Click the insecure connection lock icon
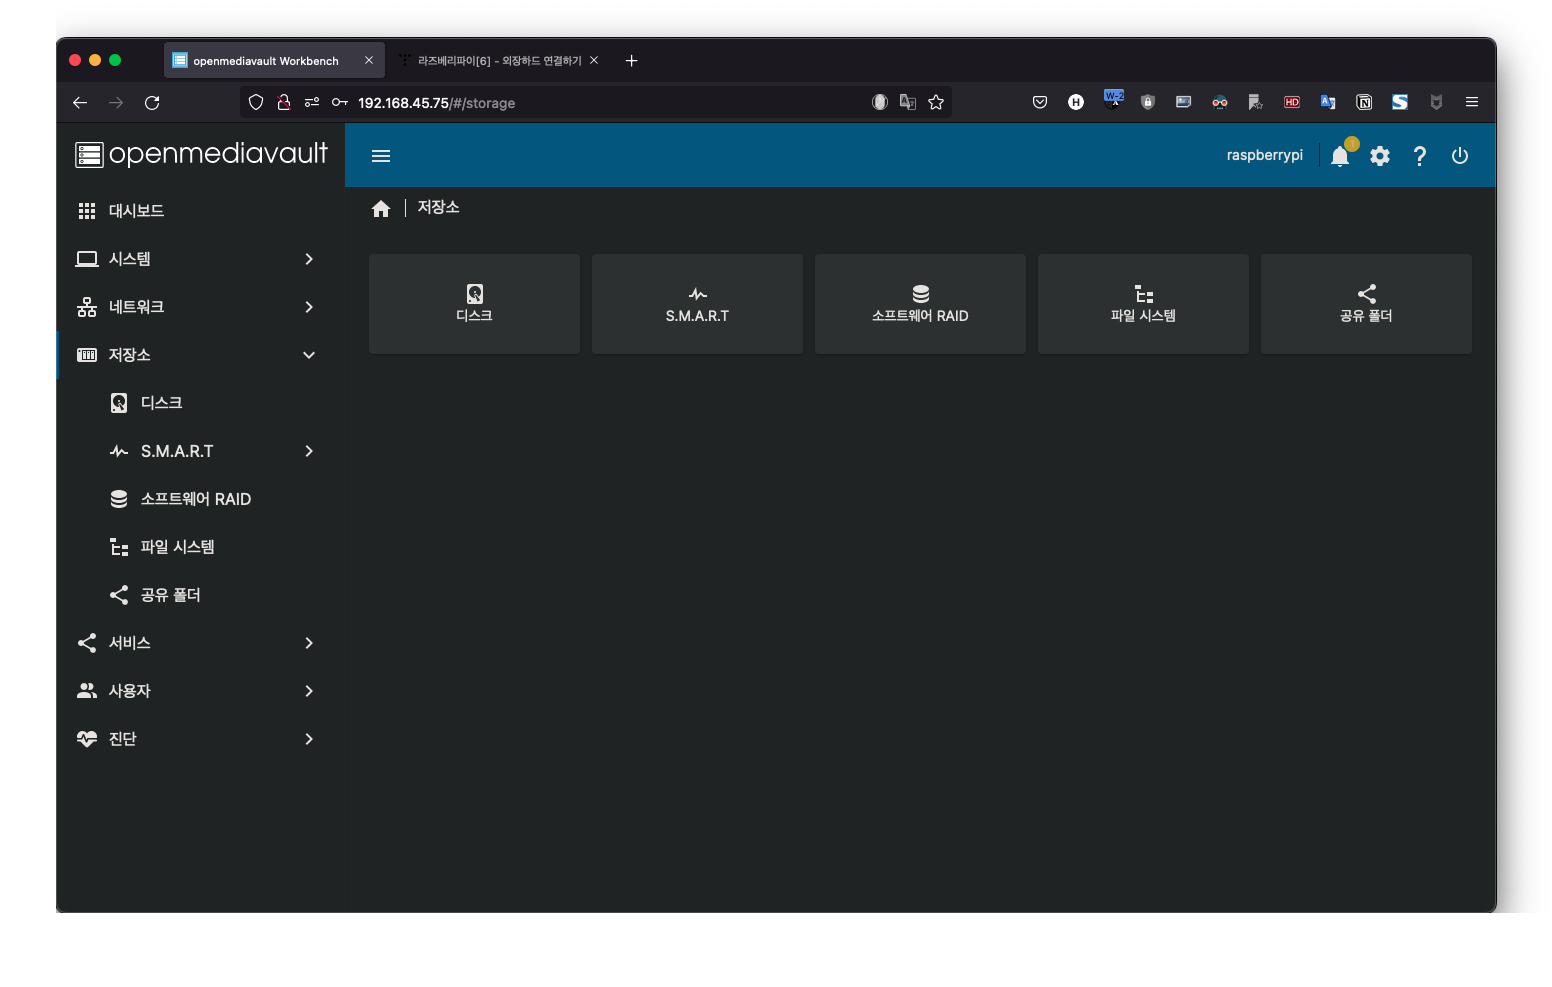Screen dimensions: 1552x987 coord(284,102)
